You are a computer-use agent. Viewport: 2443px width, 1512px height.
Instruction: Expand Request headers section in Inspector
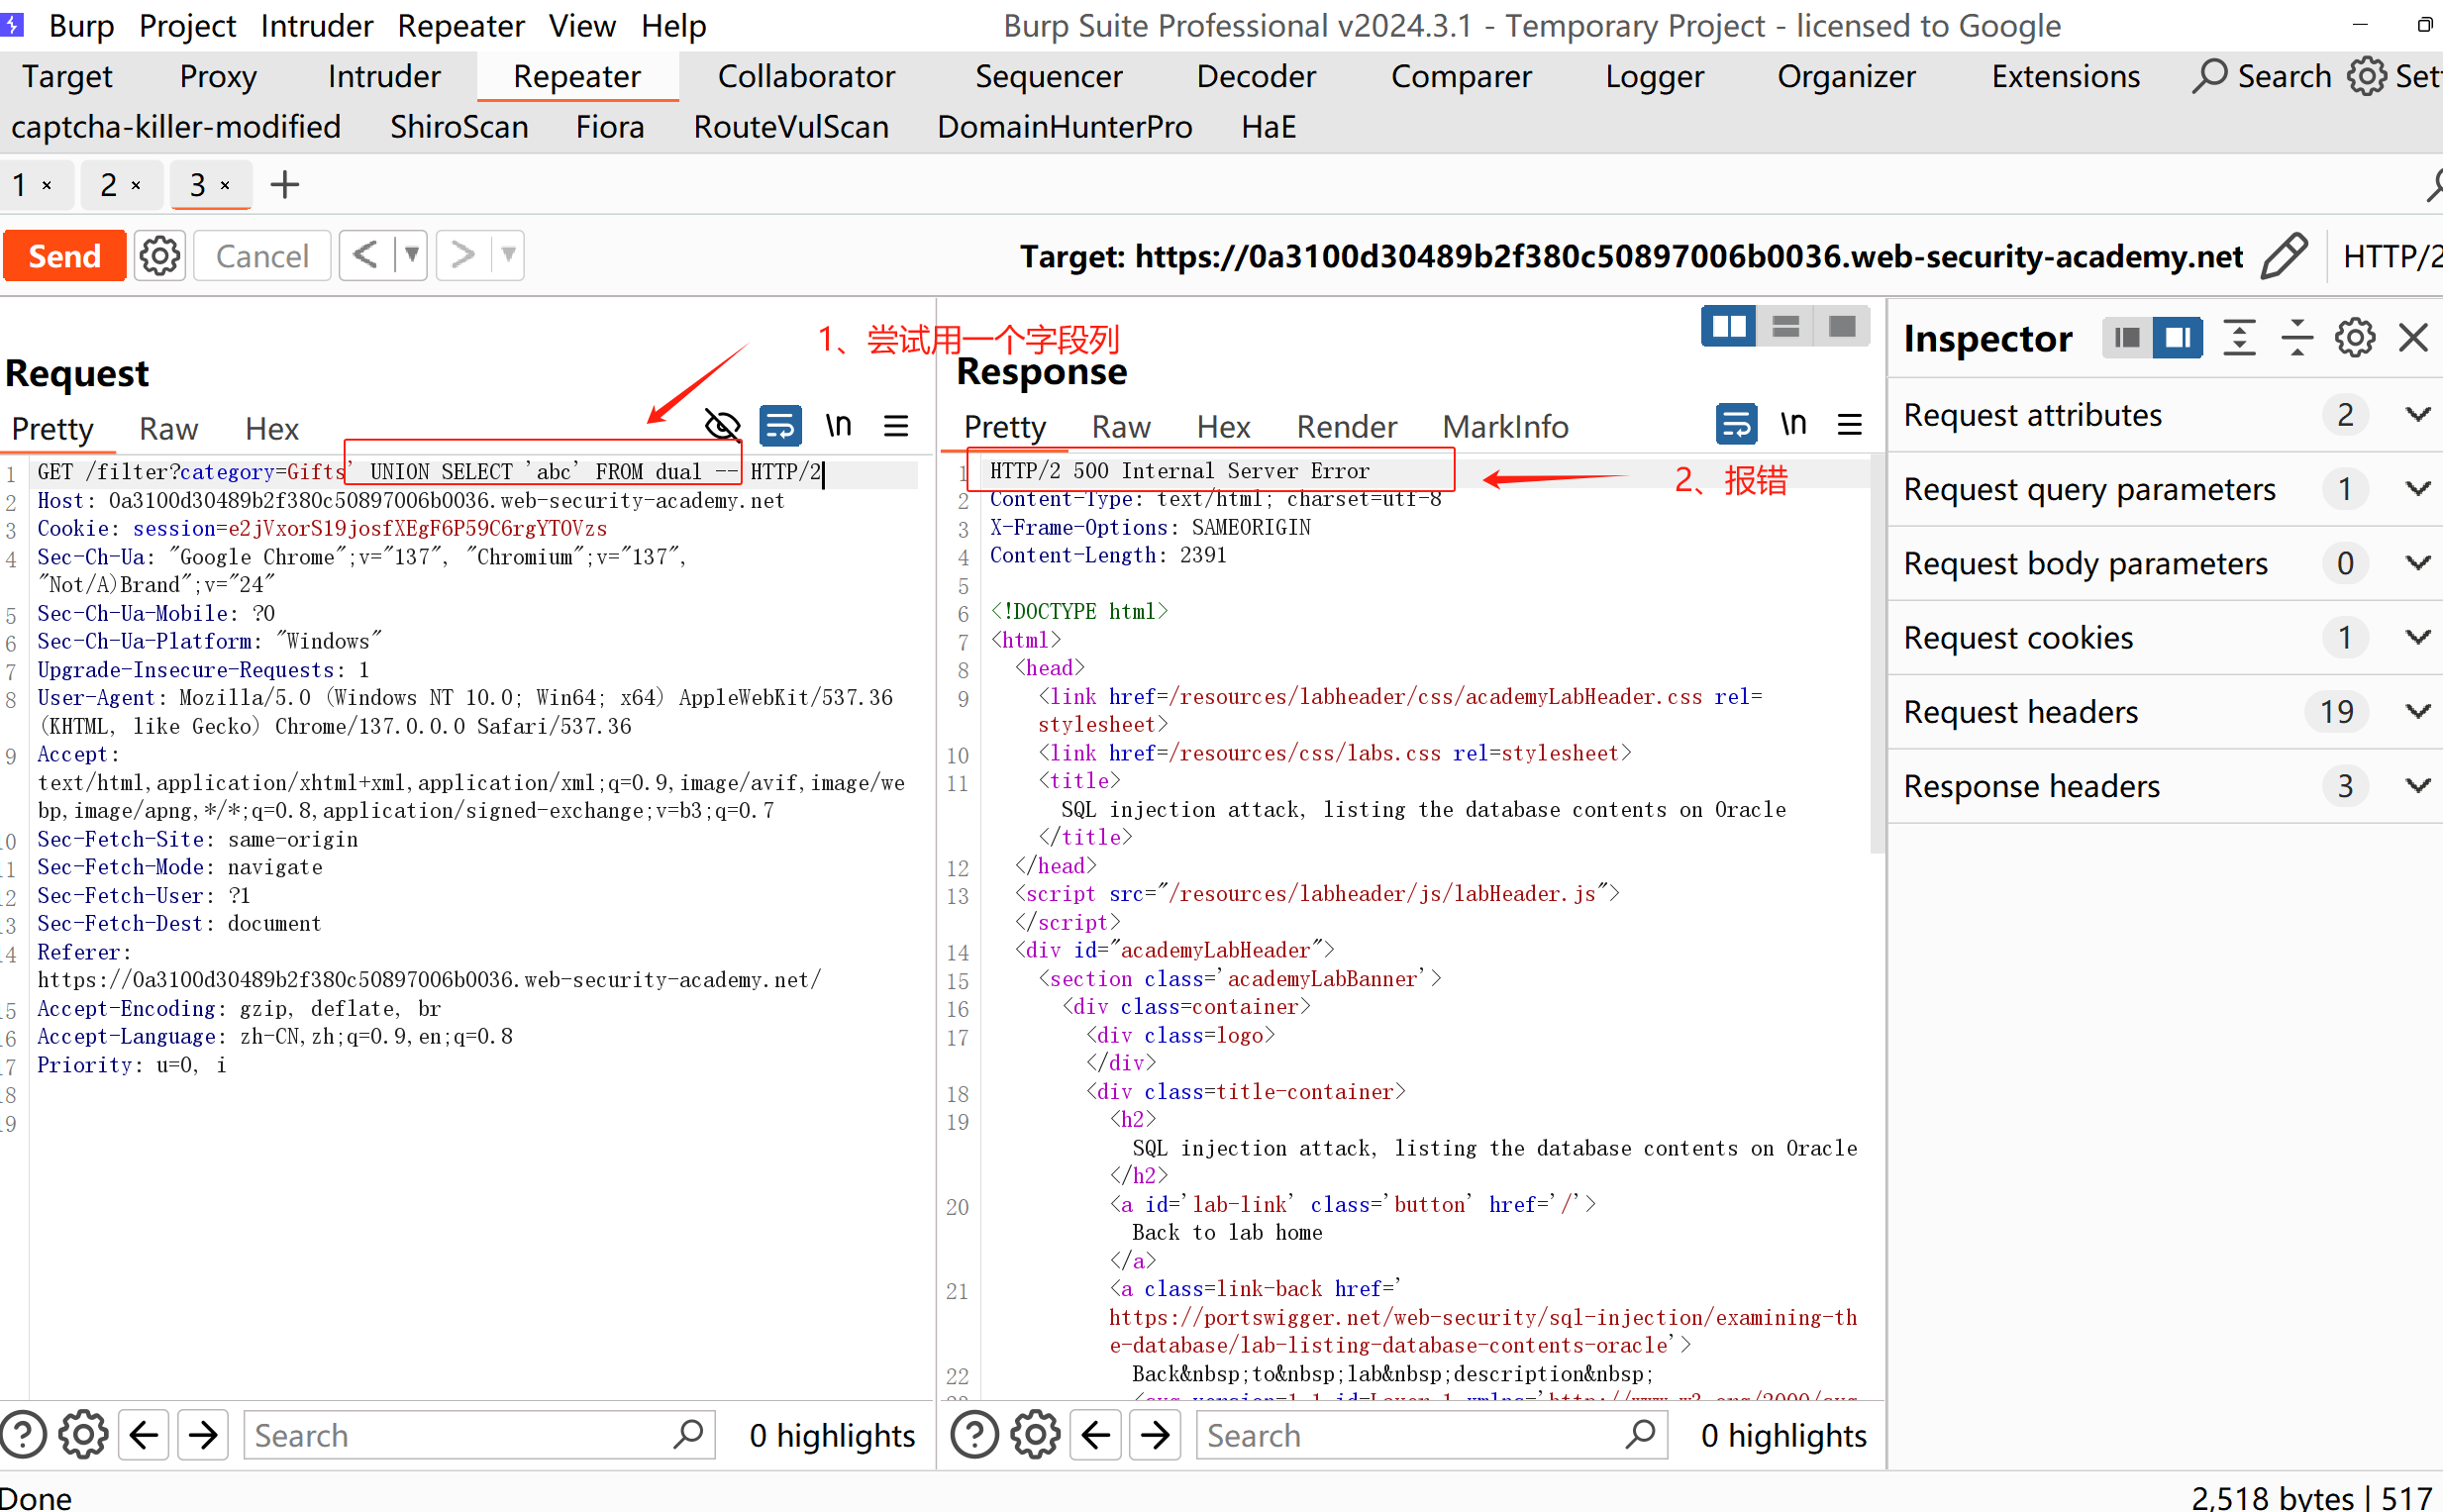(x=2417, y=712)
